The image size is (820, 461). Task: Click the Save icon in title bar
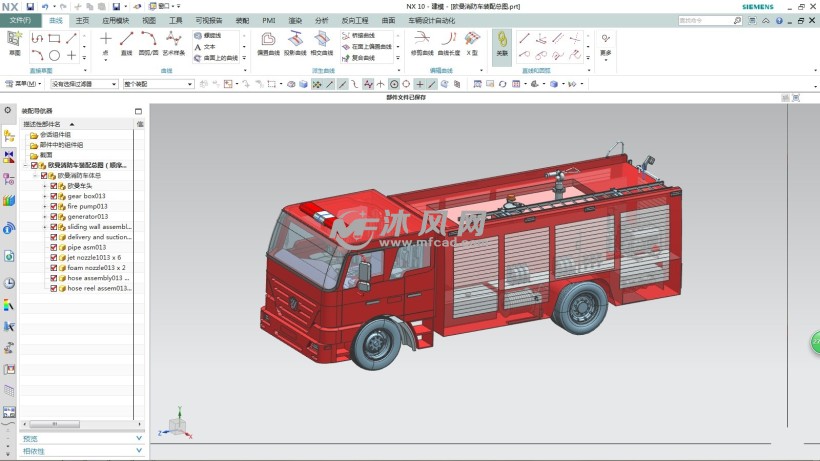(30, 6)
